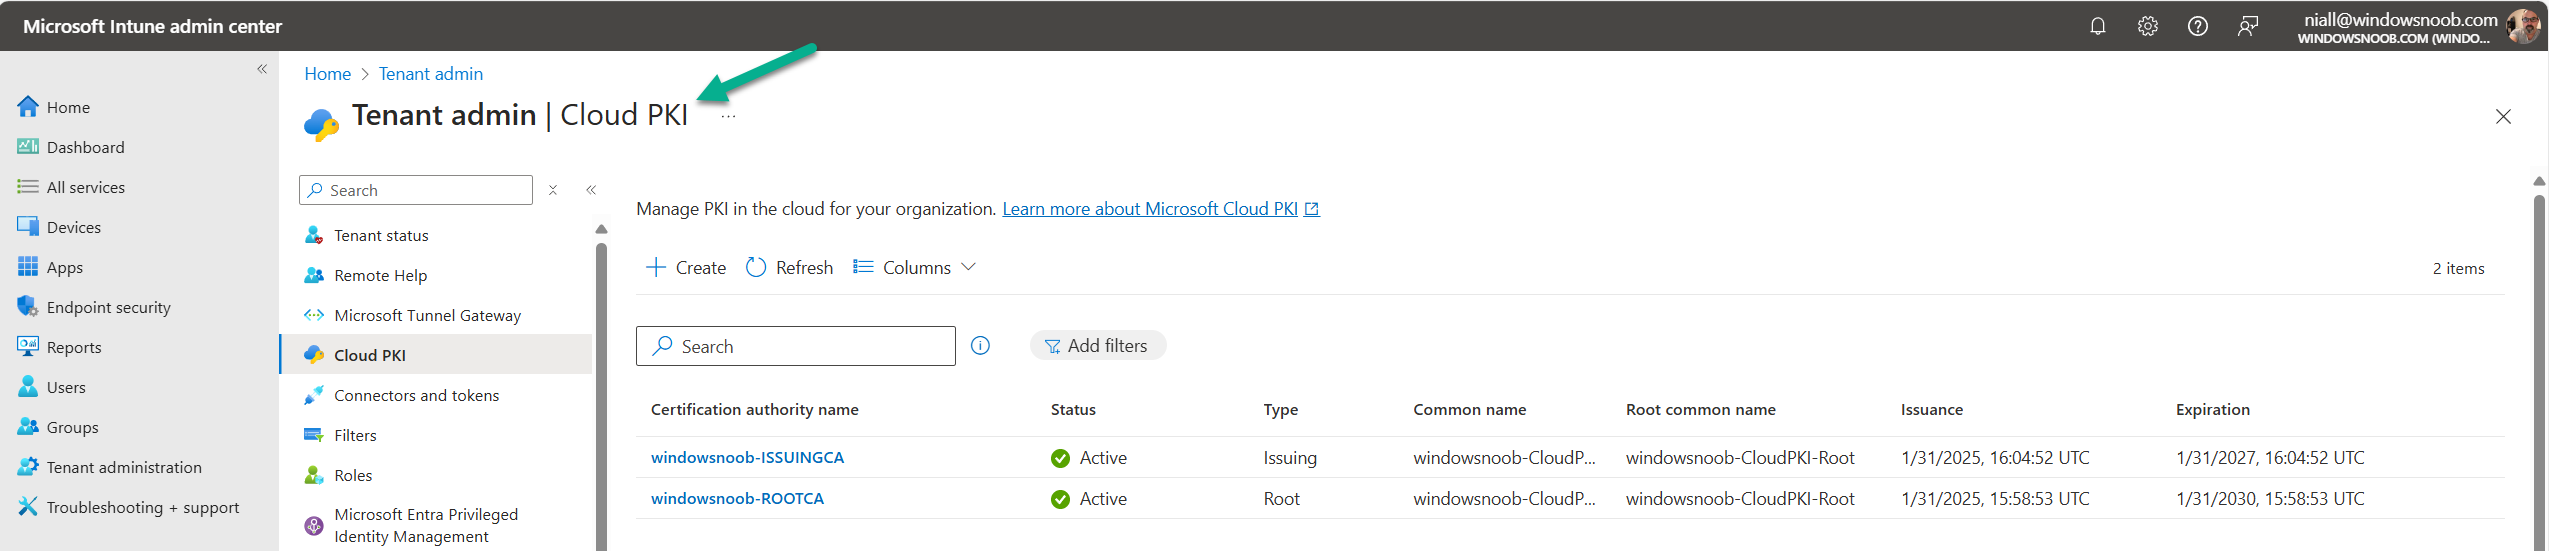Open the feedback icon in header
Image resolution: width=2549 pixels, height=551 pixels.
coord(2247,27)
